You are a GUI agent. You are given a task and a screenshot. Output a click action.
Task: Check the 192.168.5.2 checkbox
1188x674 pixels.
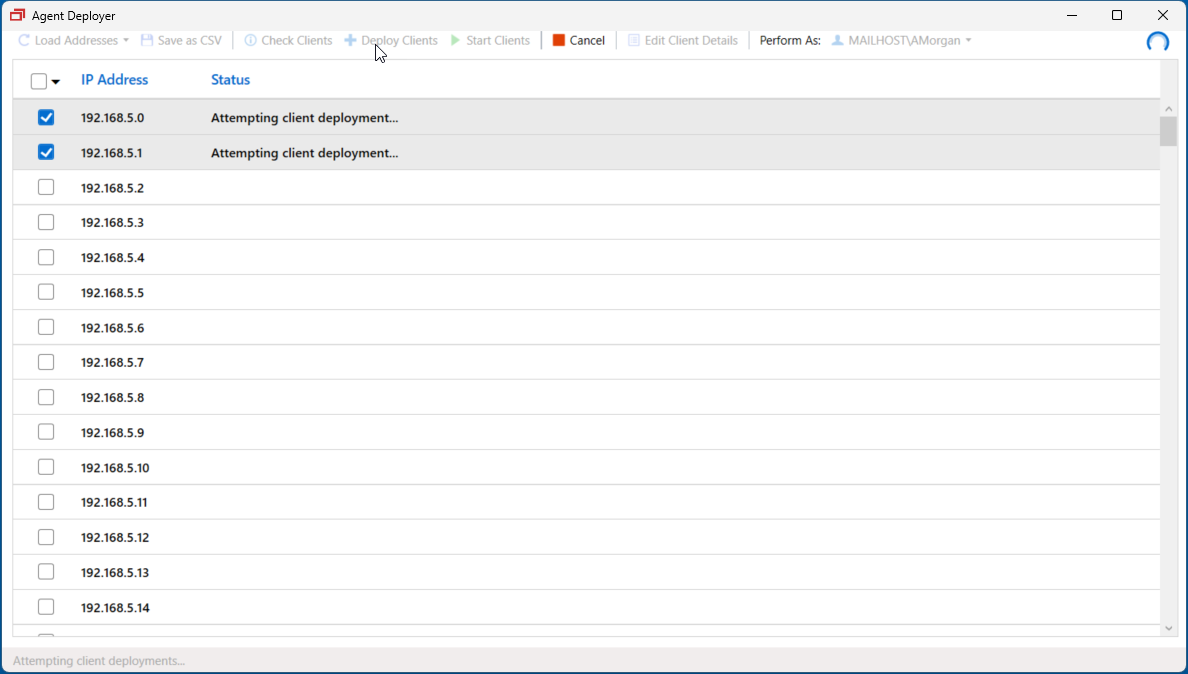click(45, 187)
